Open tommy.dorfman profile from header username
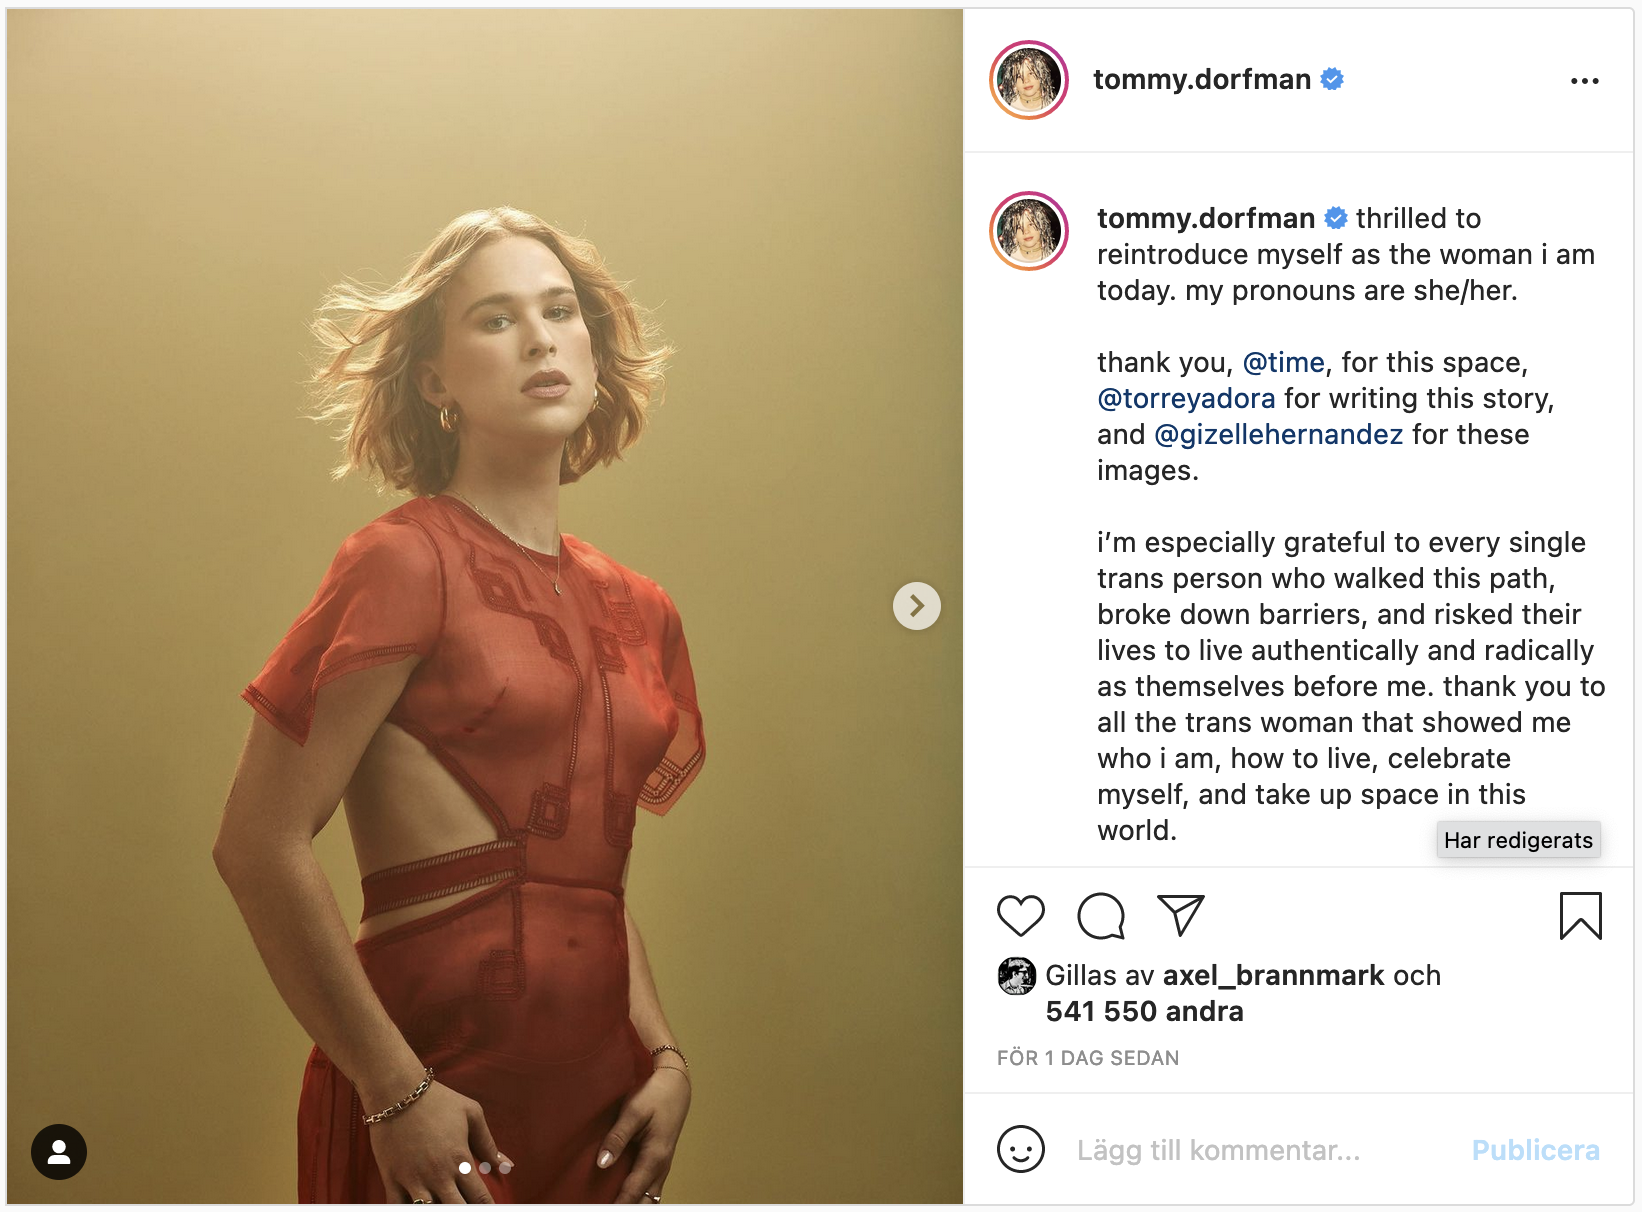The width and height of the screenshot is (1642, 1212). pos(1201,79)
